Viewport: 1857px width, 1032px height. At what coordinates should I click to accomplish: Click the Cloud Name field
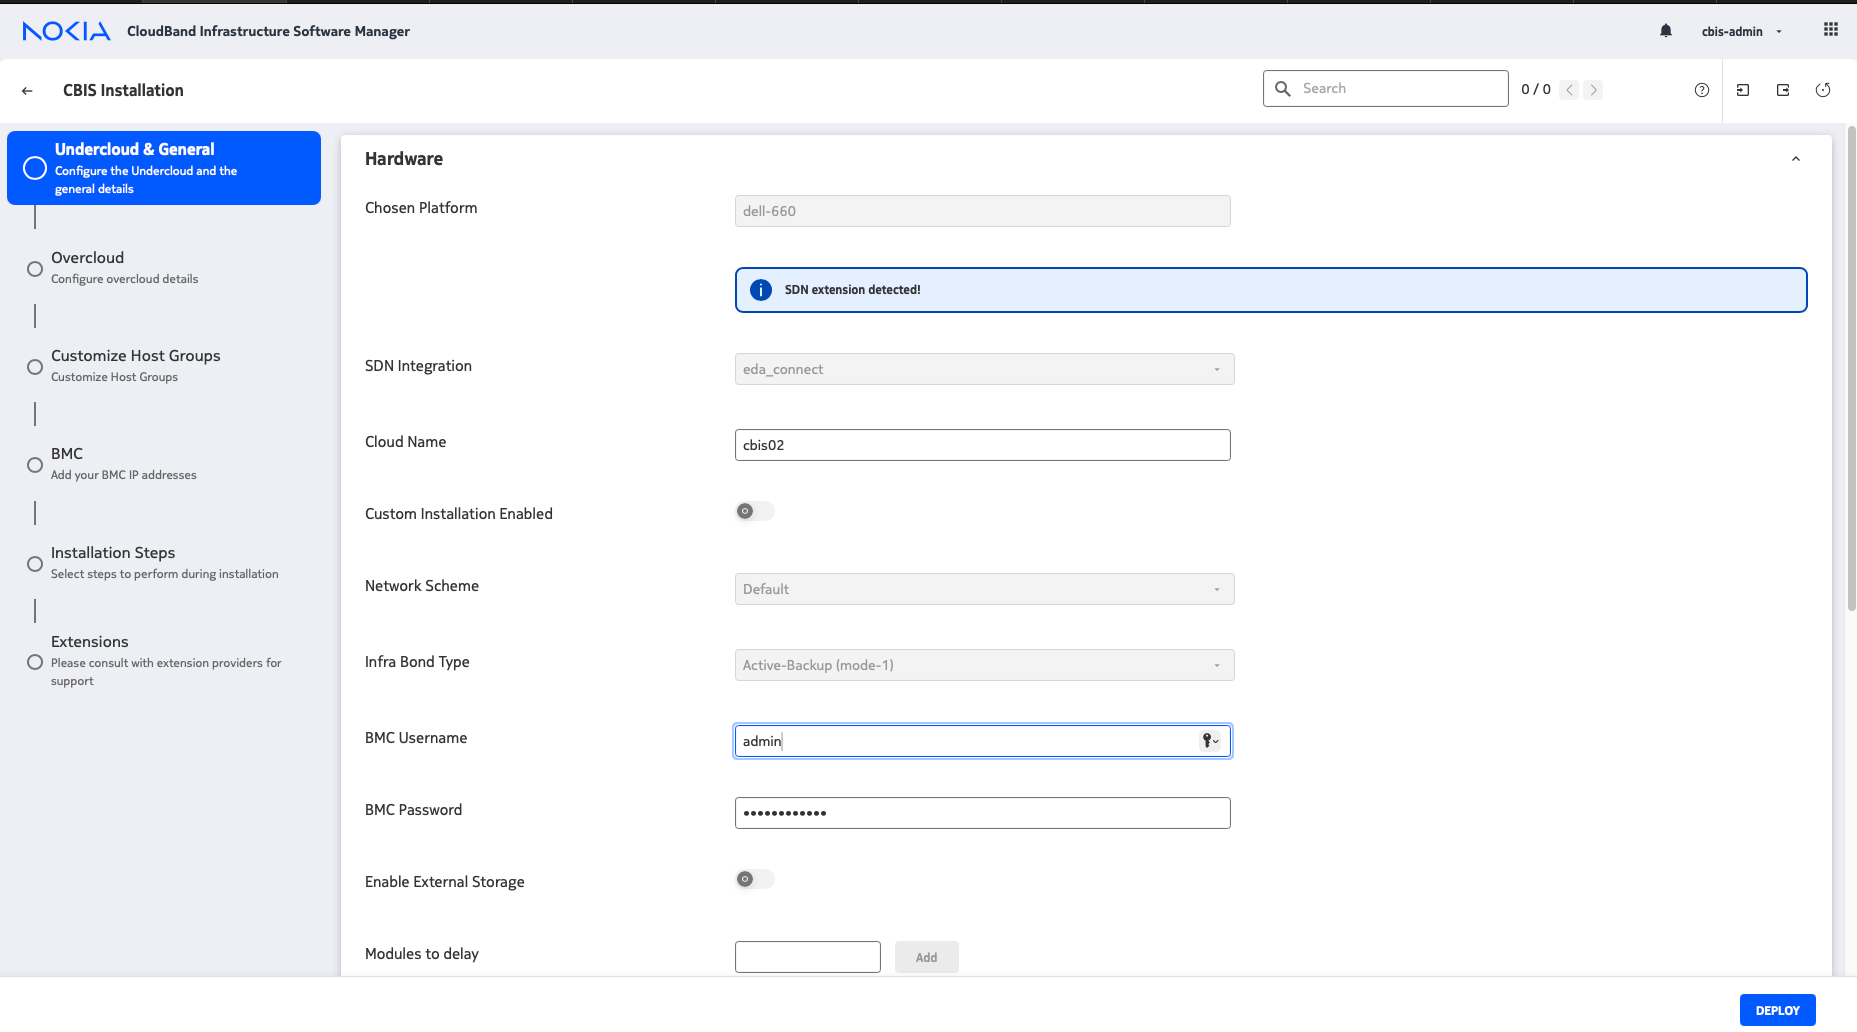point(983,445)
